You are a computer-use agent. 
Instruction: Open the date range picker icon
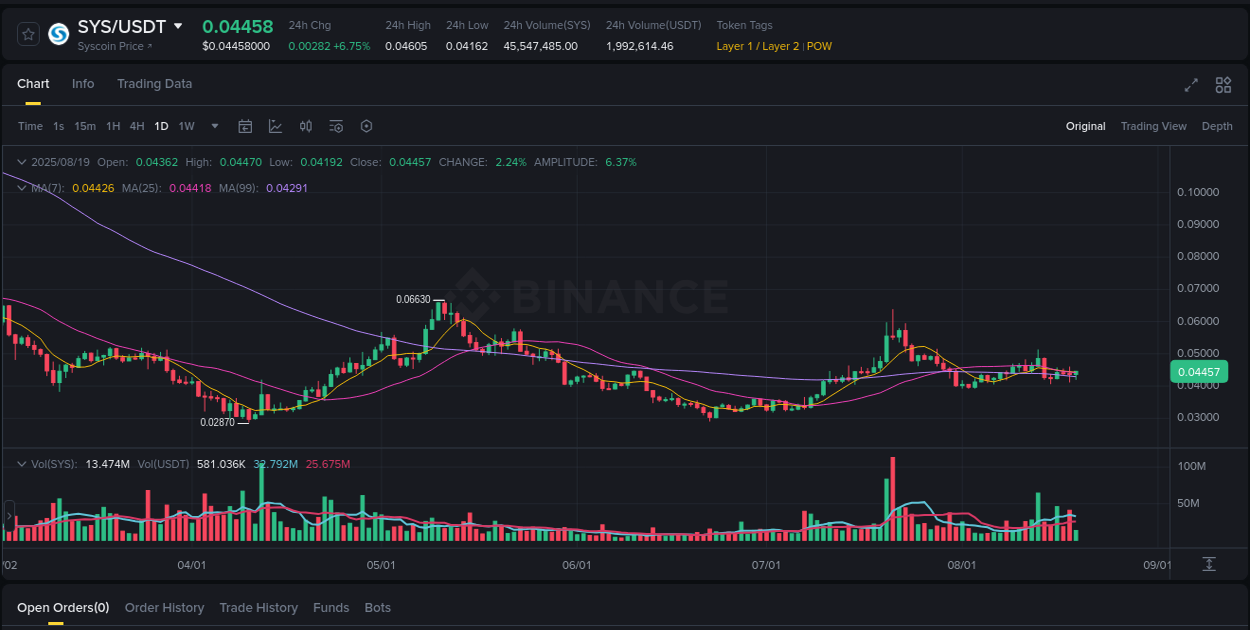point(245,126)
